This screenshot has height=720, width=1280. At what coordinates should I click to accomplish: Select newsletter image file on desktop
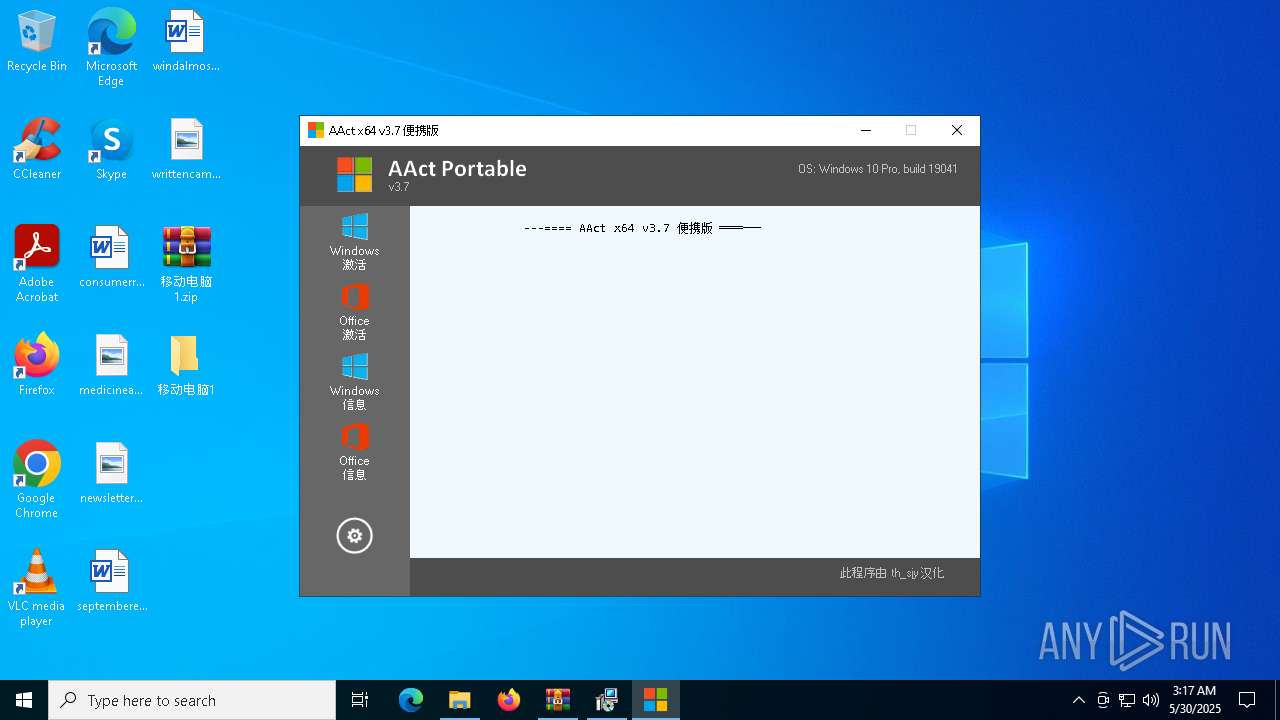pos(111,473)
